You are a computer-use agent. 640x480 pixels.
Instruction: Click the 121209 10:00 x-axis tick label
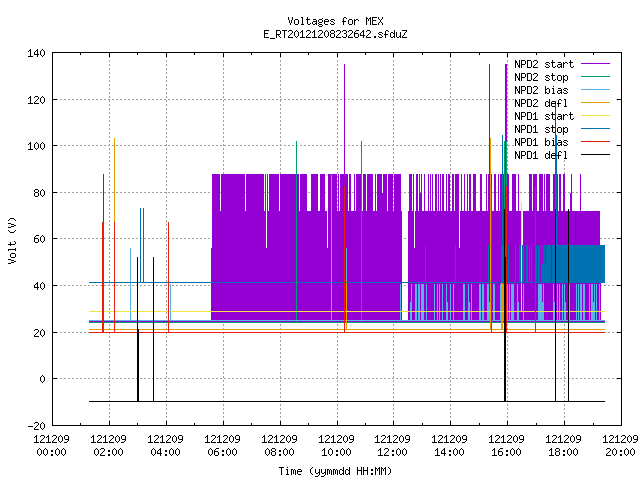(336, 446)
